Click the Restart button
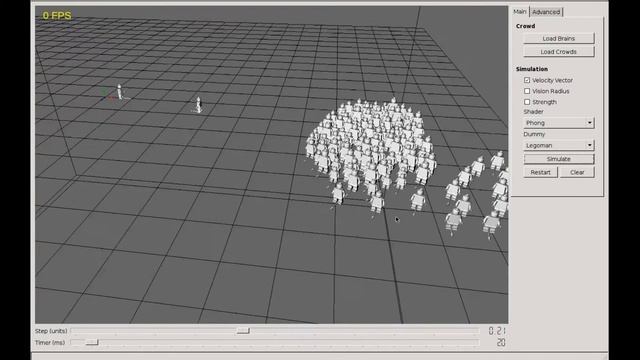Image resolution: width=640 pixels, height=360 pixels. point(540,172)
